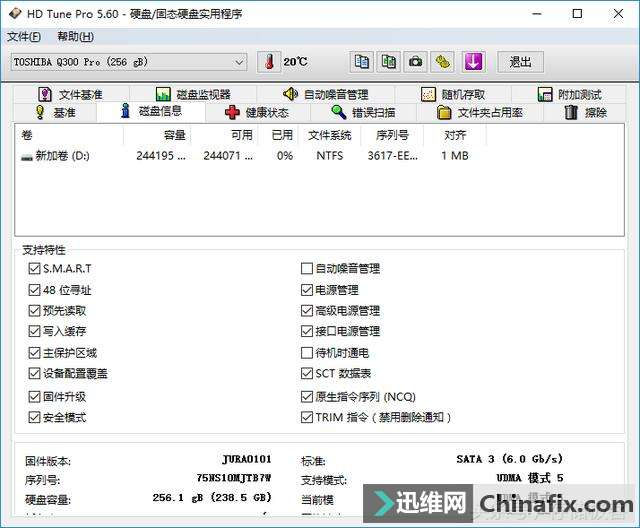Open the TOSHIBA Q300 Pro drive dropdown

129,62
